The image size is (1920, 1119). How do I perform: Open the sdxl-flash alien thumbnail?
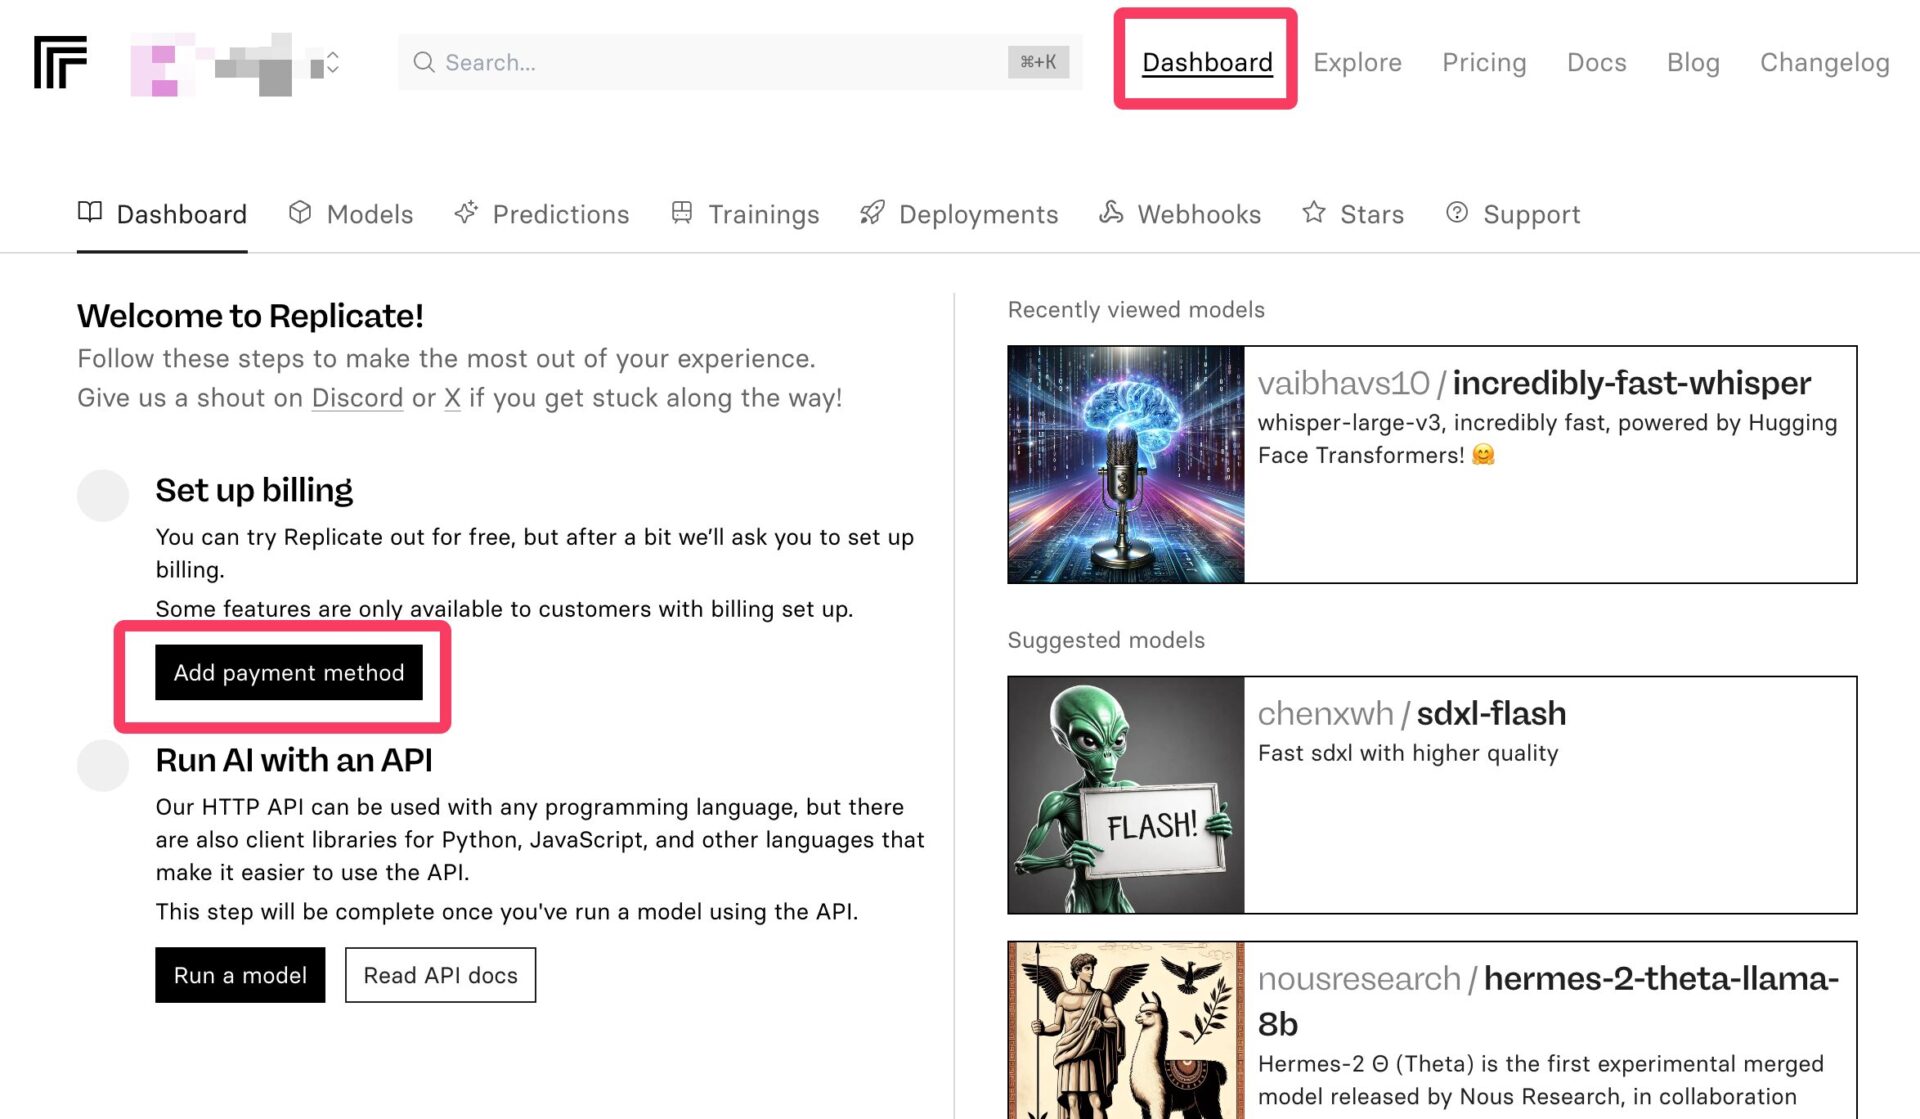click(1126, 795)
